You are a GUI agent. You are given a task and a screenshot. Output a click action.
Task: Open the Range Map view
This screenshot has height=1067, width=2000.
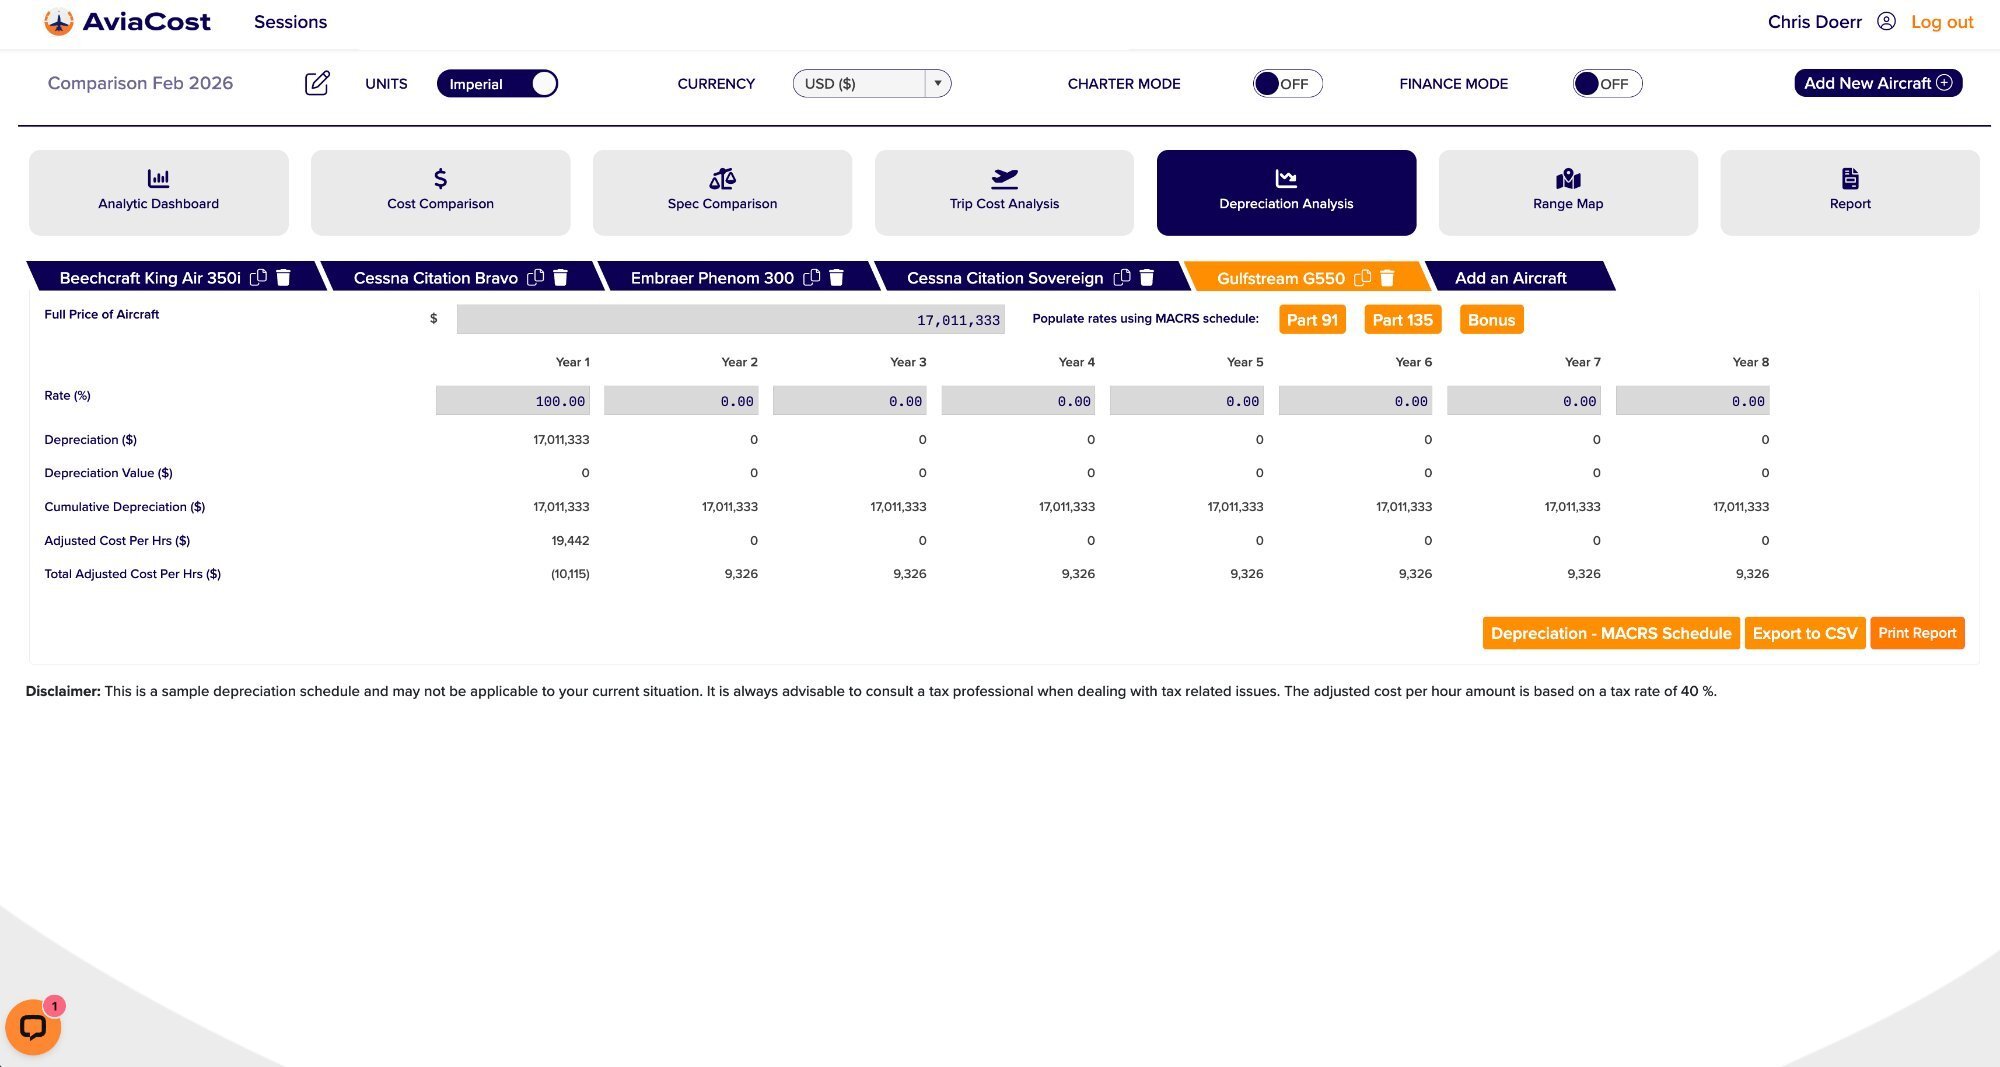pyautogui.click(x=1567, y=192)
